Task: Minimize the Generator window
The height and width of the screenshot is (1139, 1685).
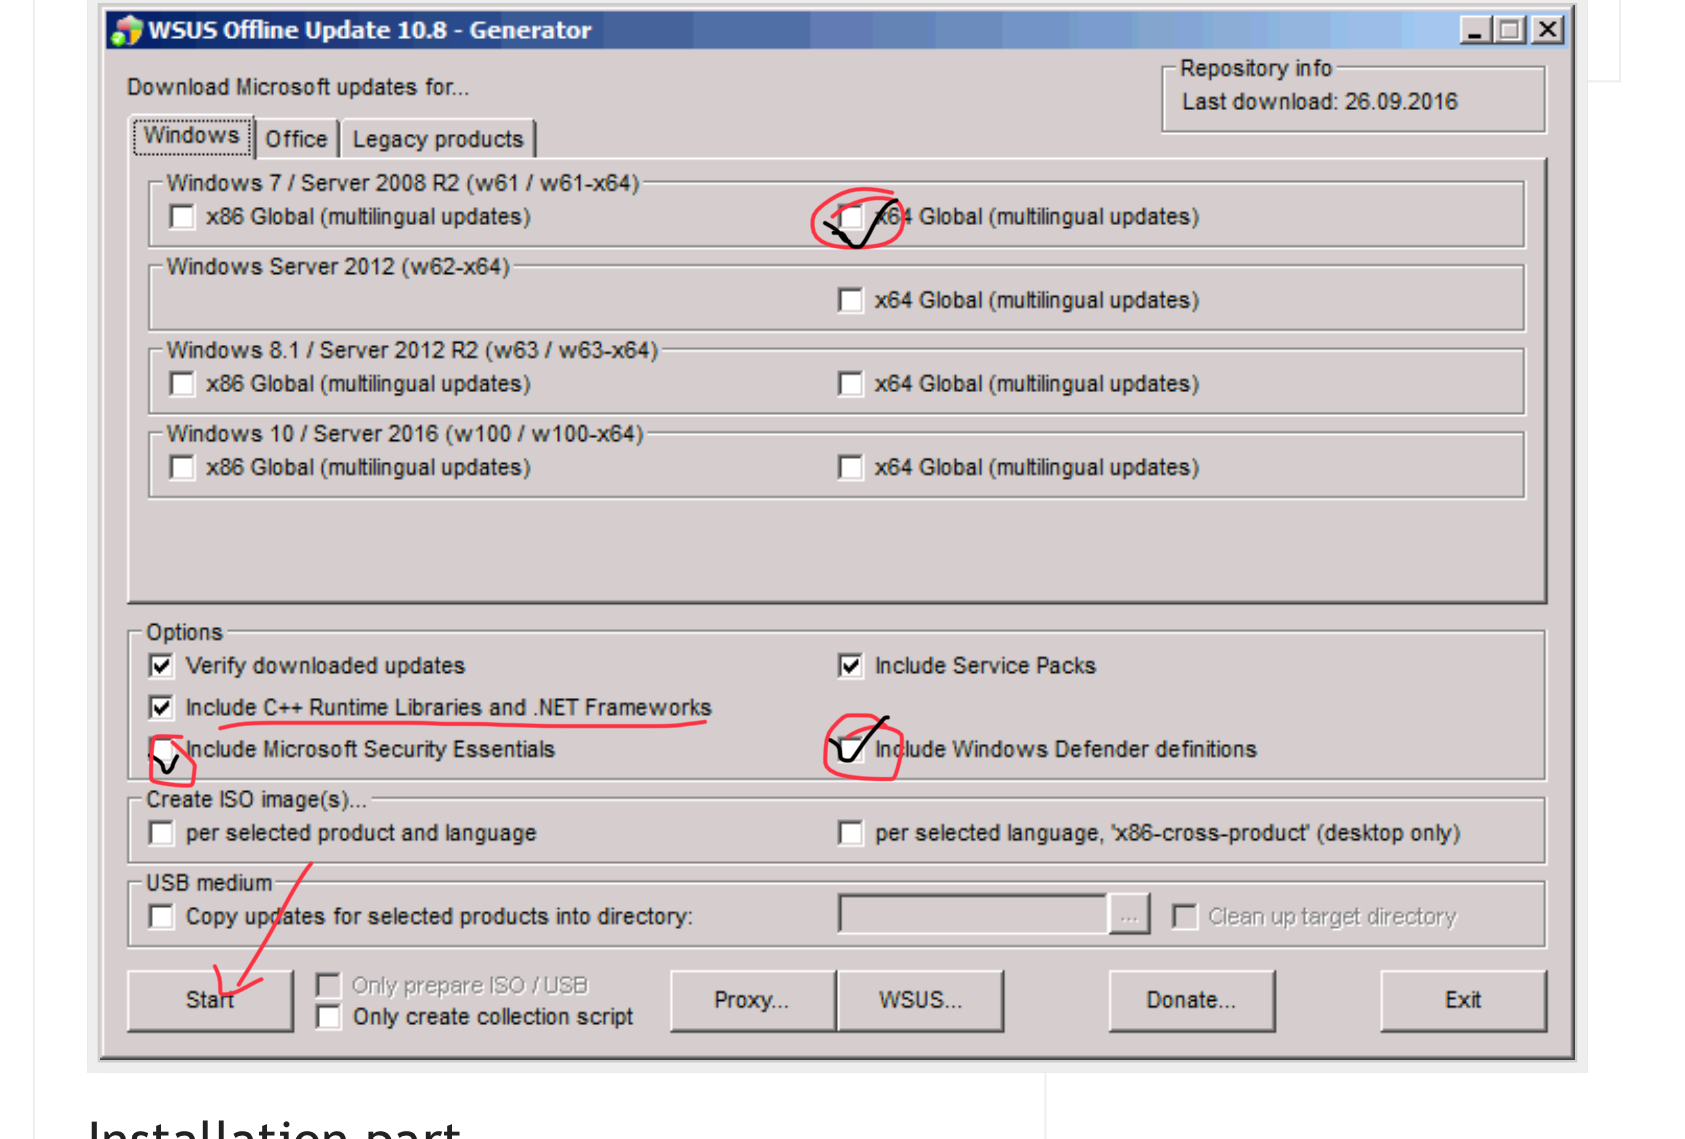Action: click(x=1474, y=30)
